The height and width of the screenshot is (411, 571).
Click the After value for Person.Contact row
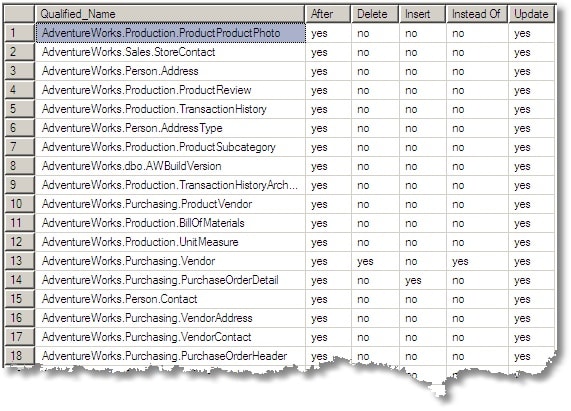click(328, 299)
